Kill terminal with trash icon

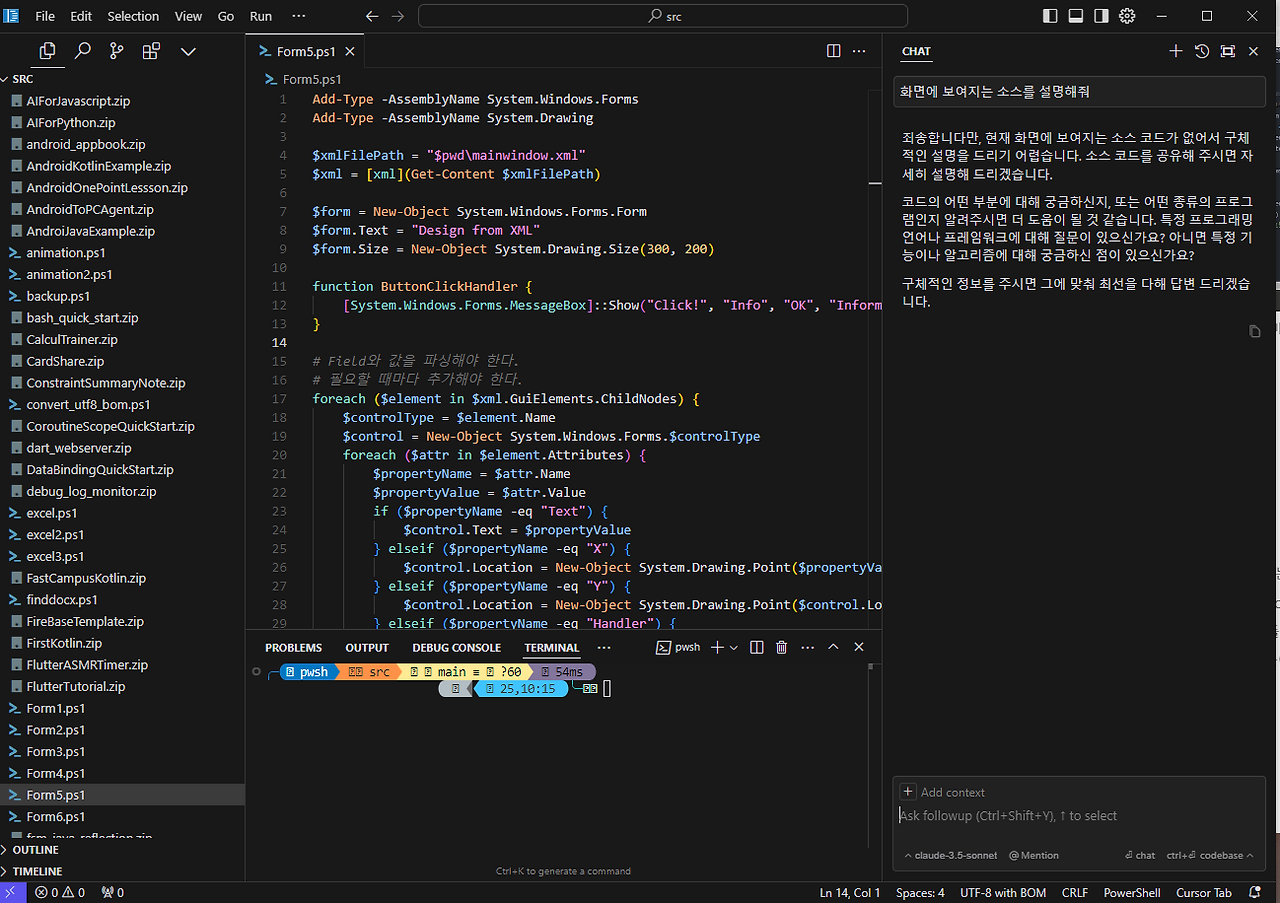tap(782, 648)
